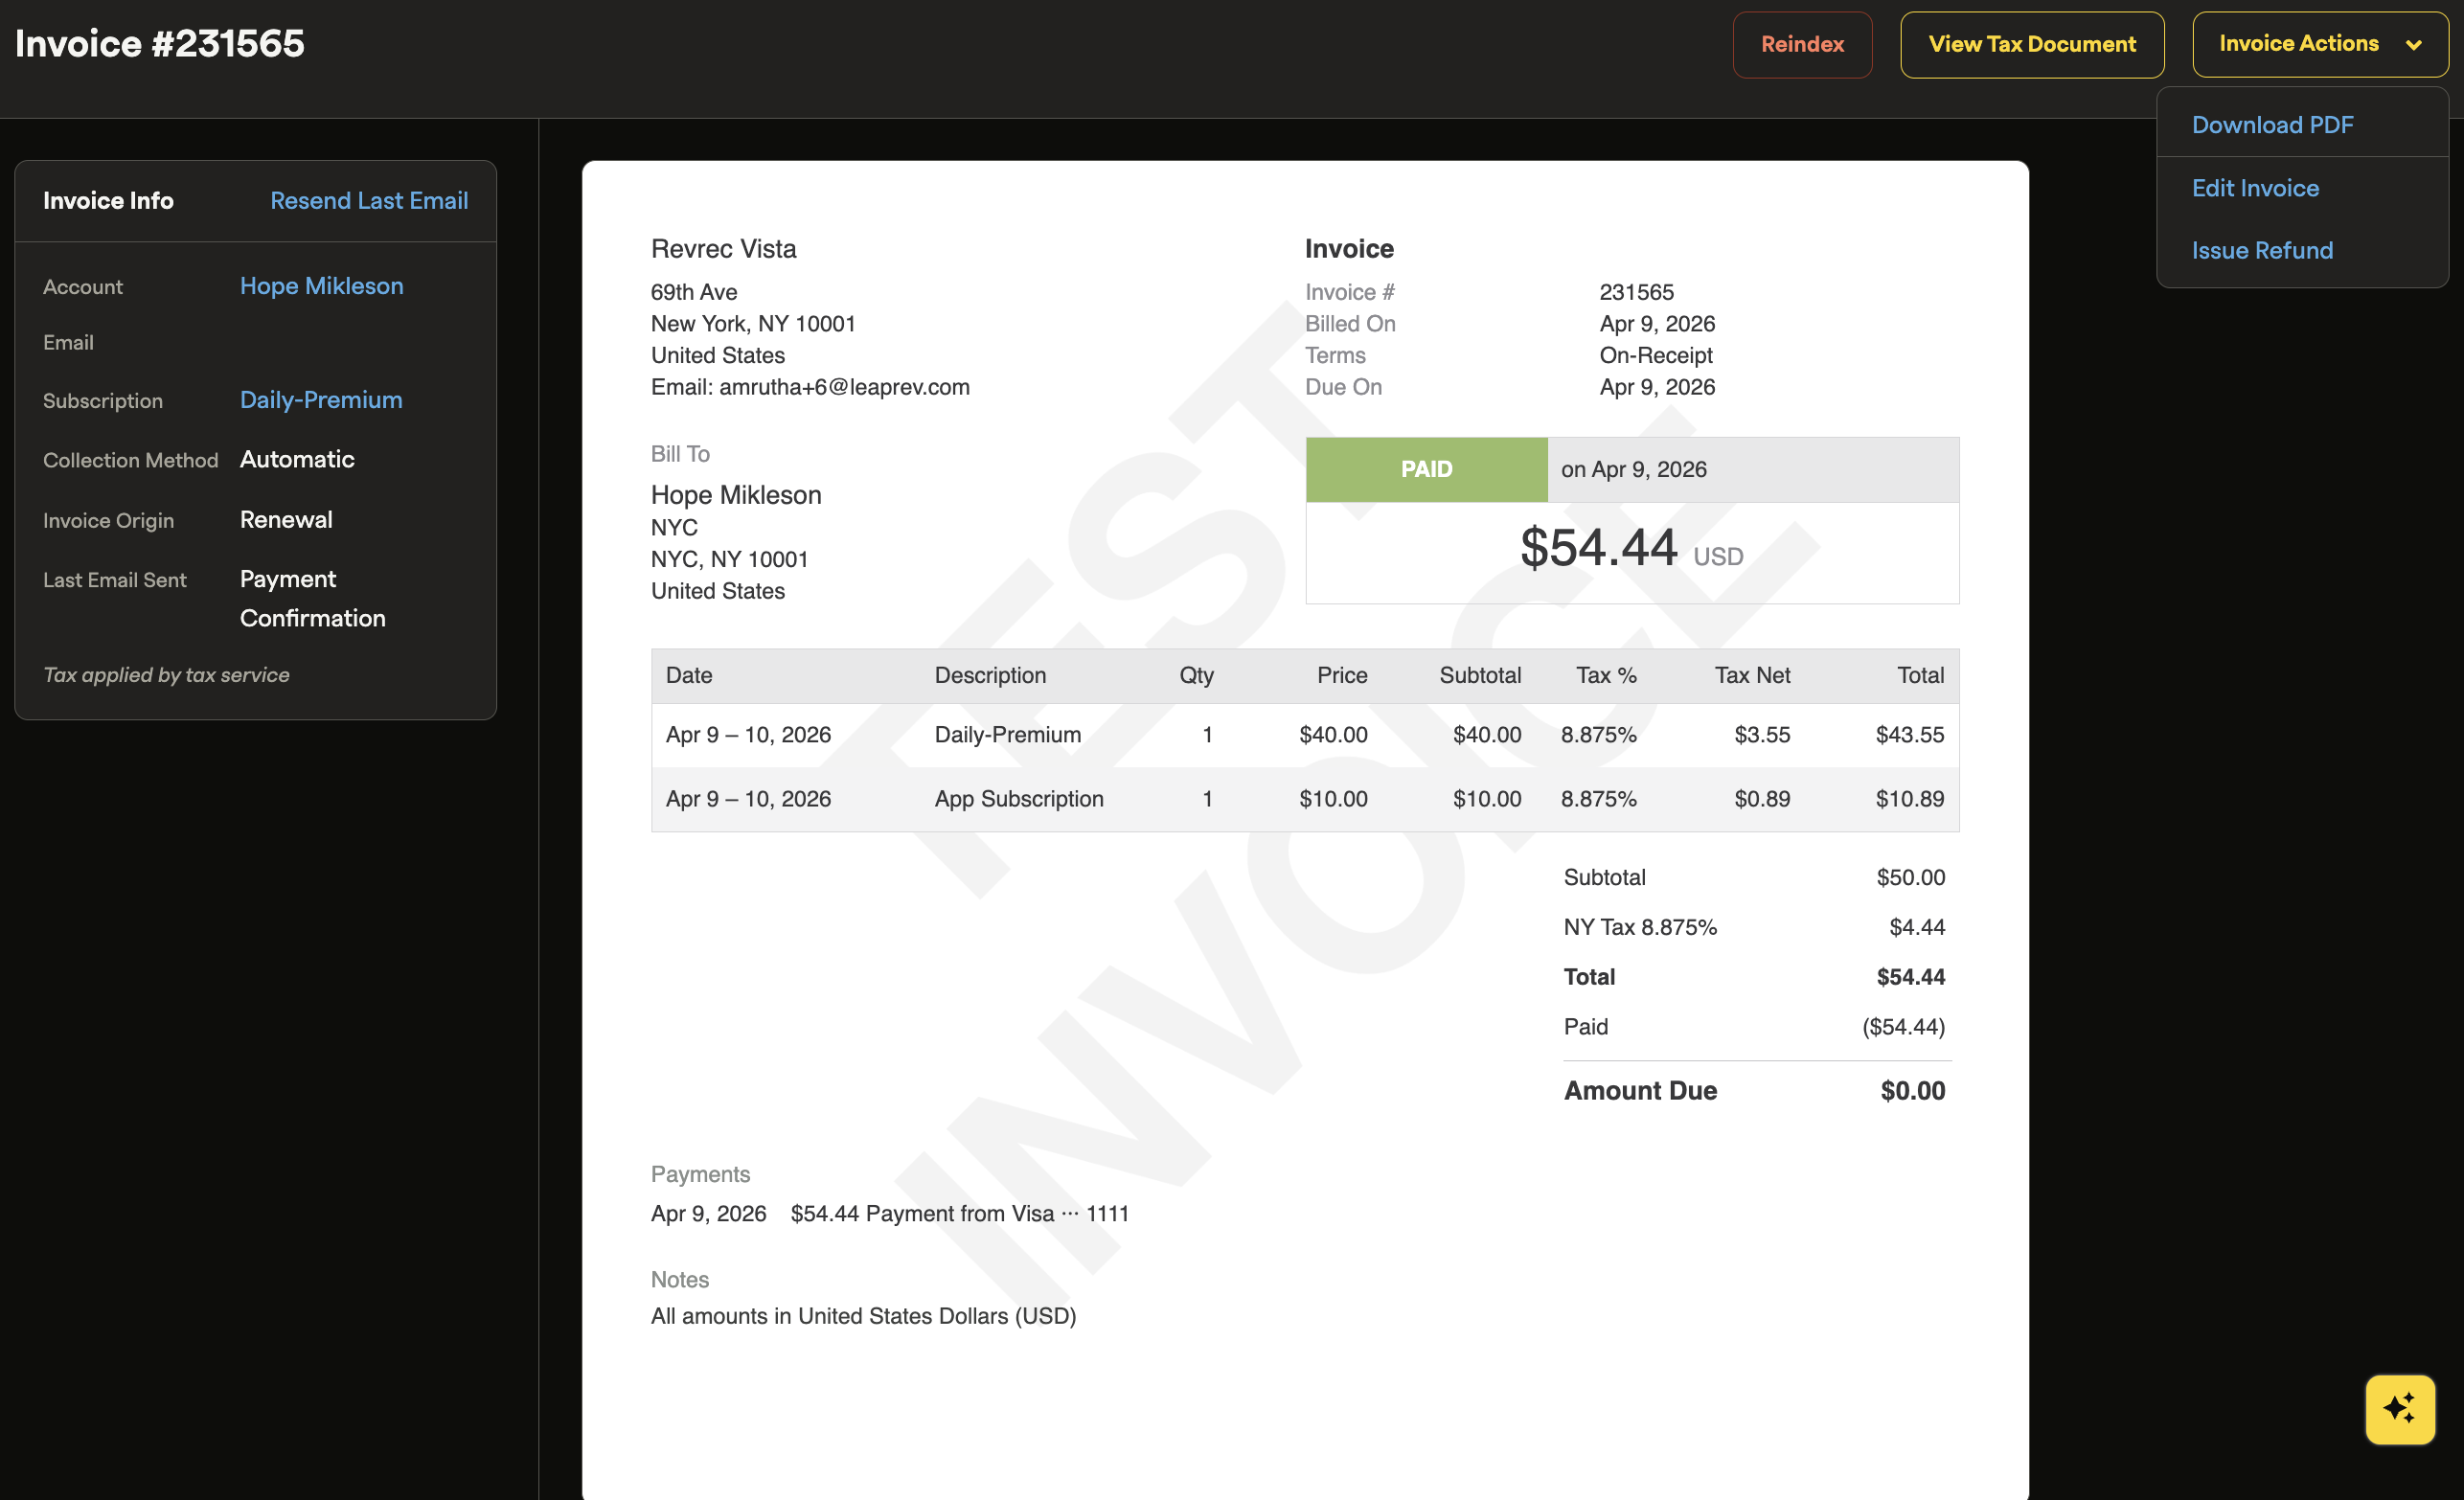
Task: Click the Visa payment entry line
Action: coord(958,1213)
